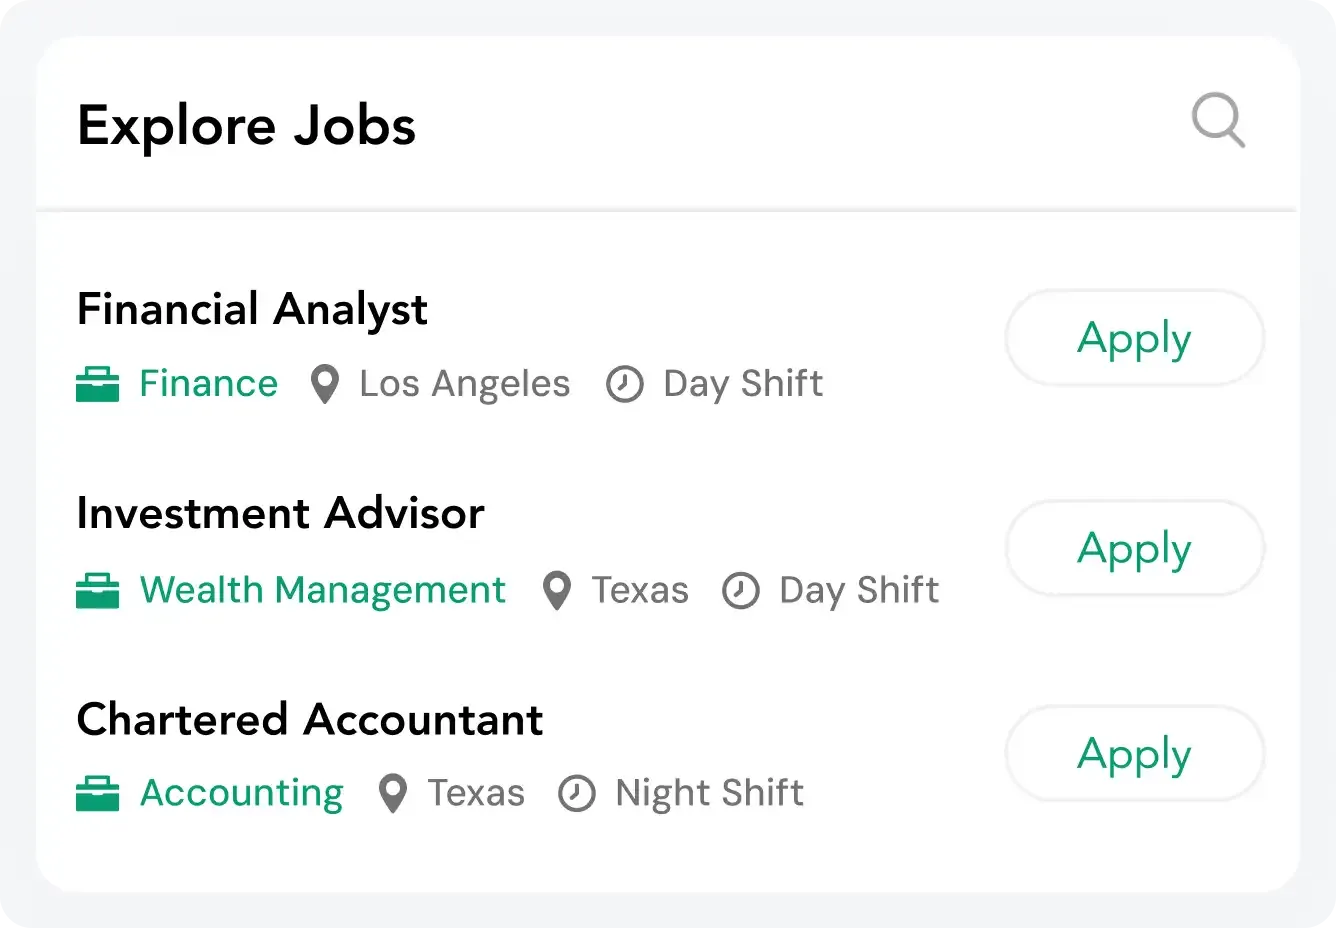Select the Chartered Accountant job title
1336x928 pixels.
click(310, 719)
